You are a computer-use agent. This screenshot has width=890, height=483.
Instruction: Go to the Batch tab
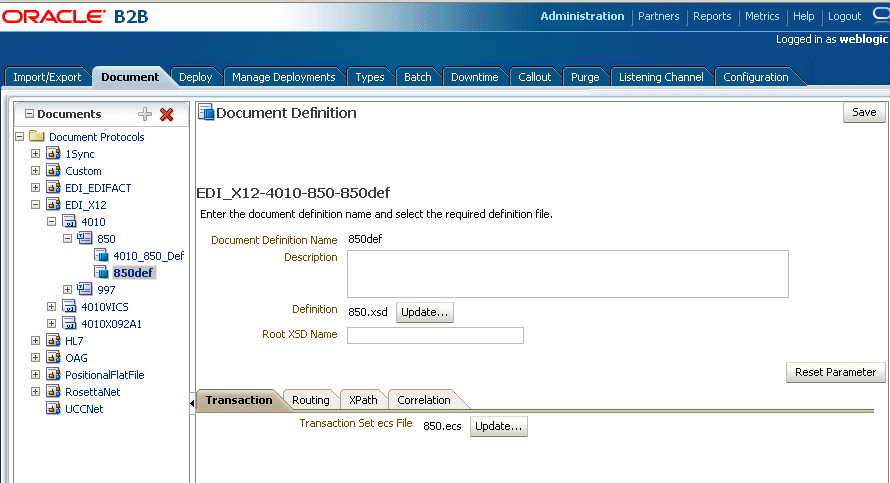tap(417, 77)
